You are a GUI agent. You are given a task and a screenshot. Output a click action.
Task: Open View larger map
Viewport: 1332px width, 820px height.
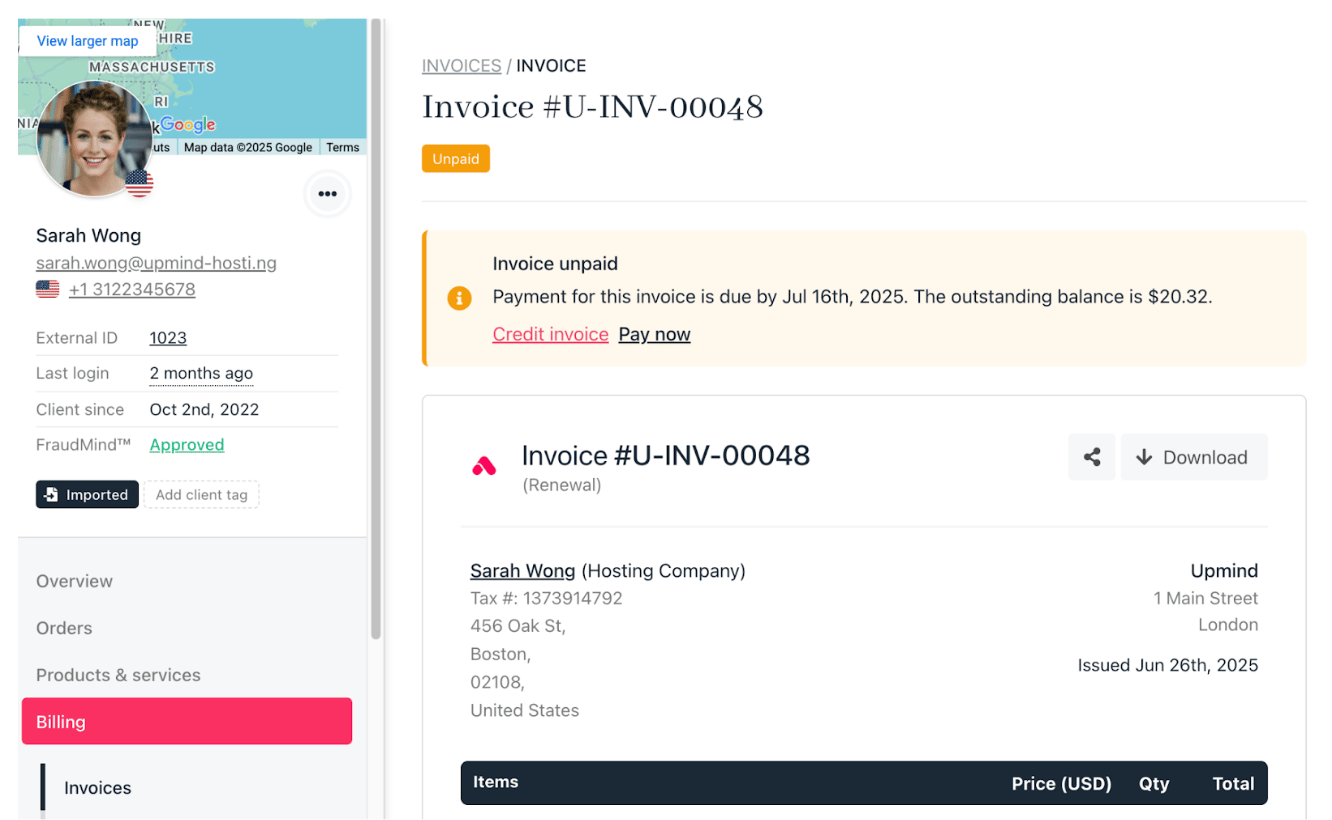[x=87, y=41]
